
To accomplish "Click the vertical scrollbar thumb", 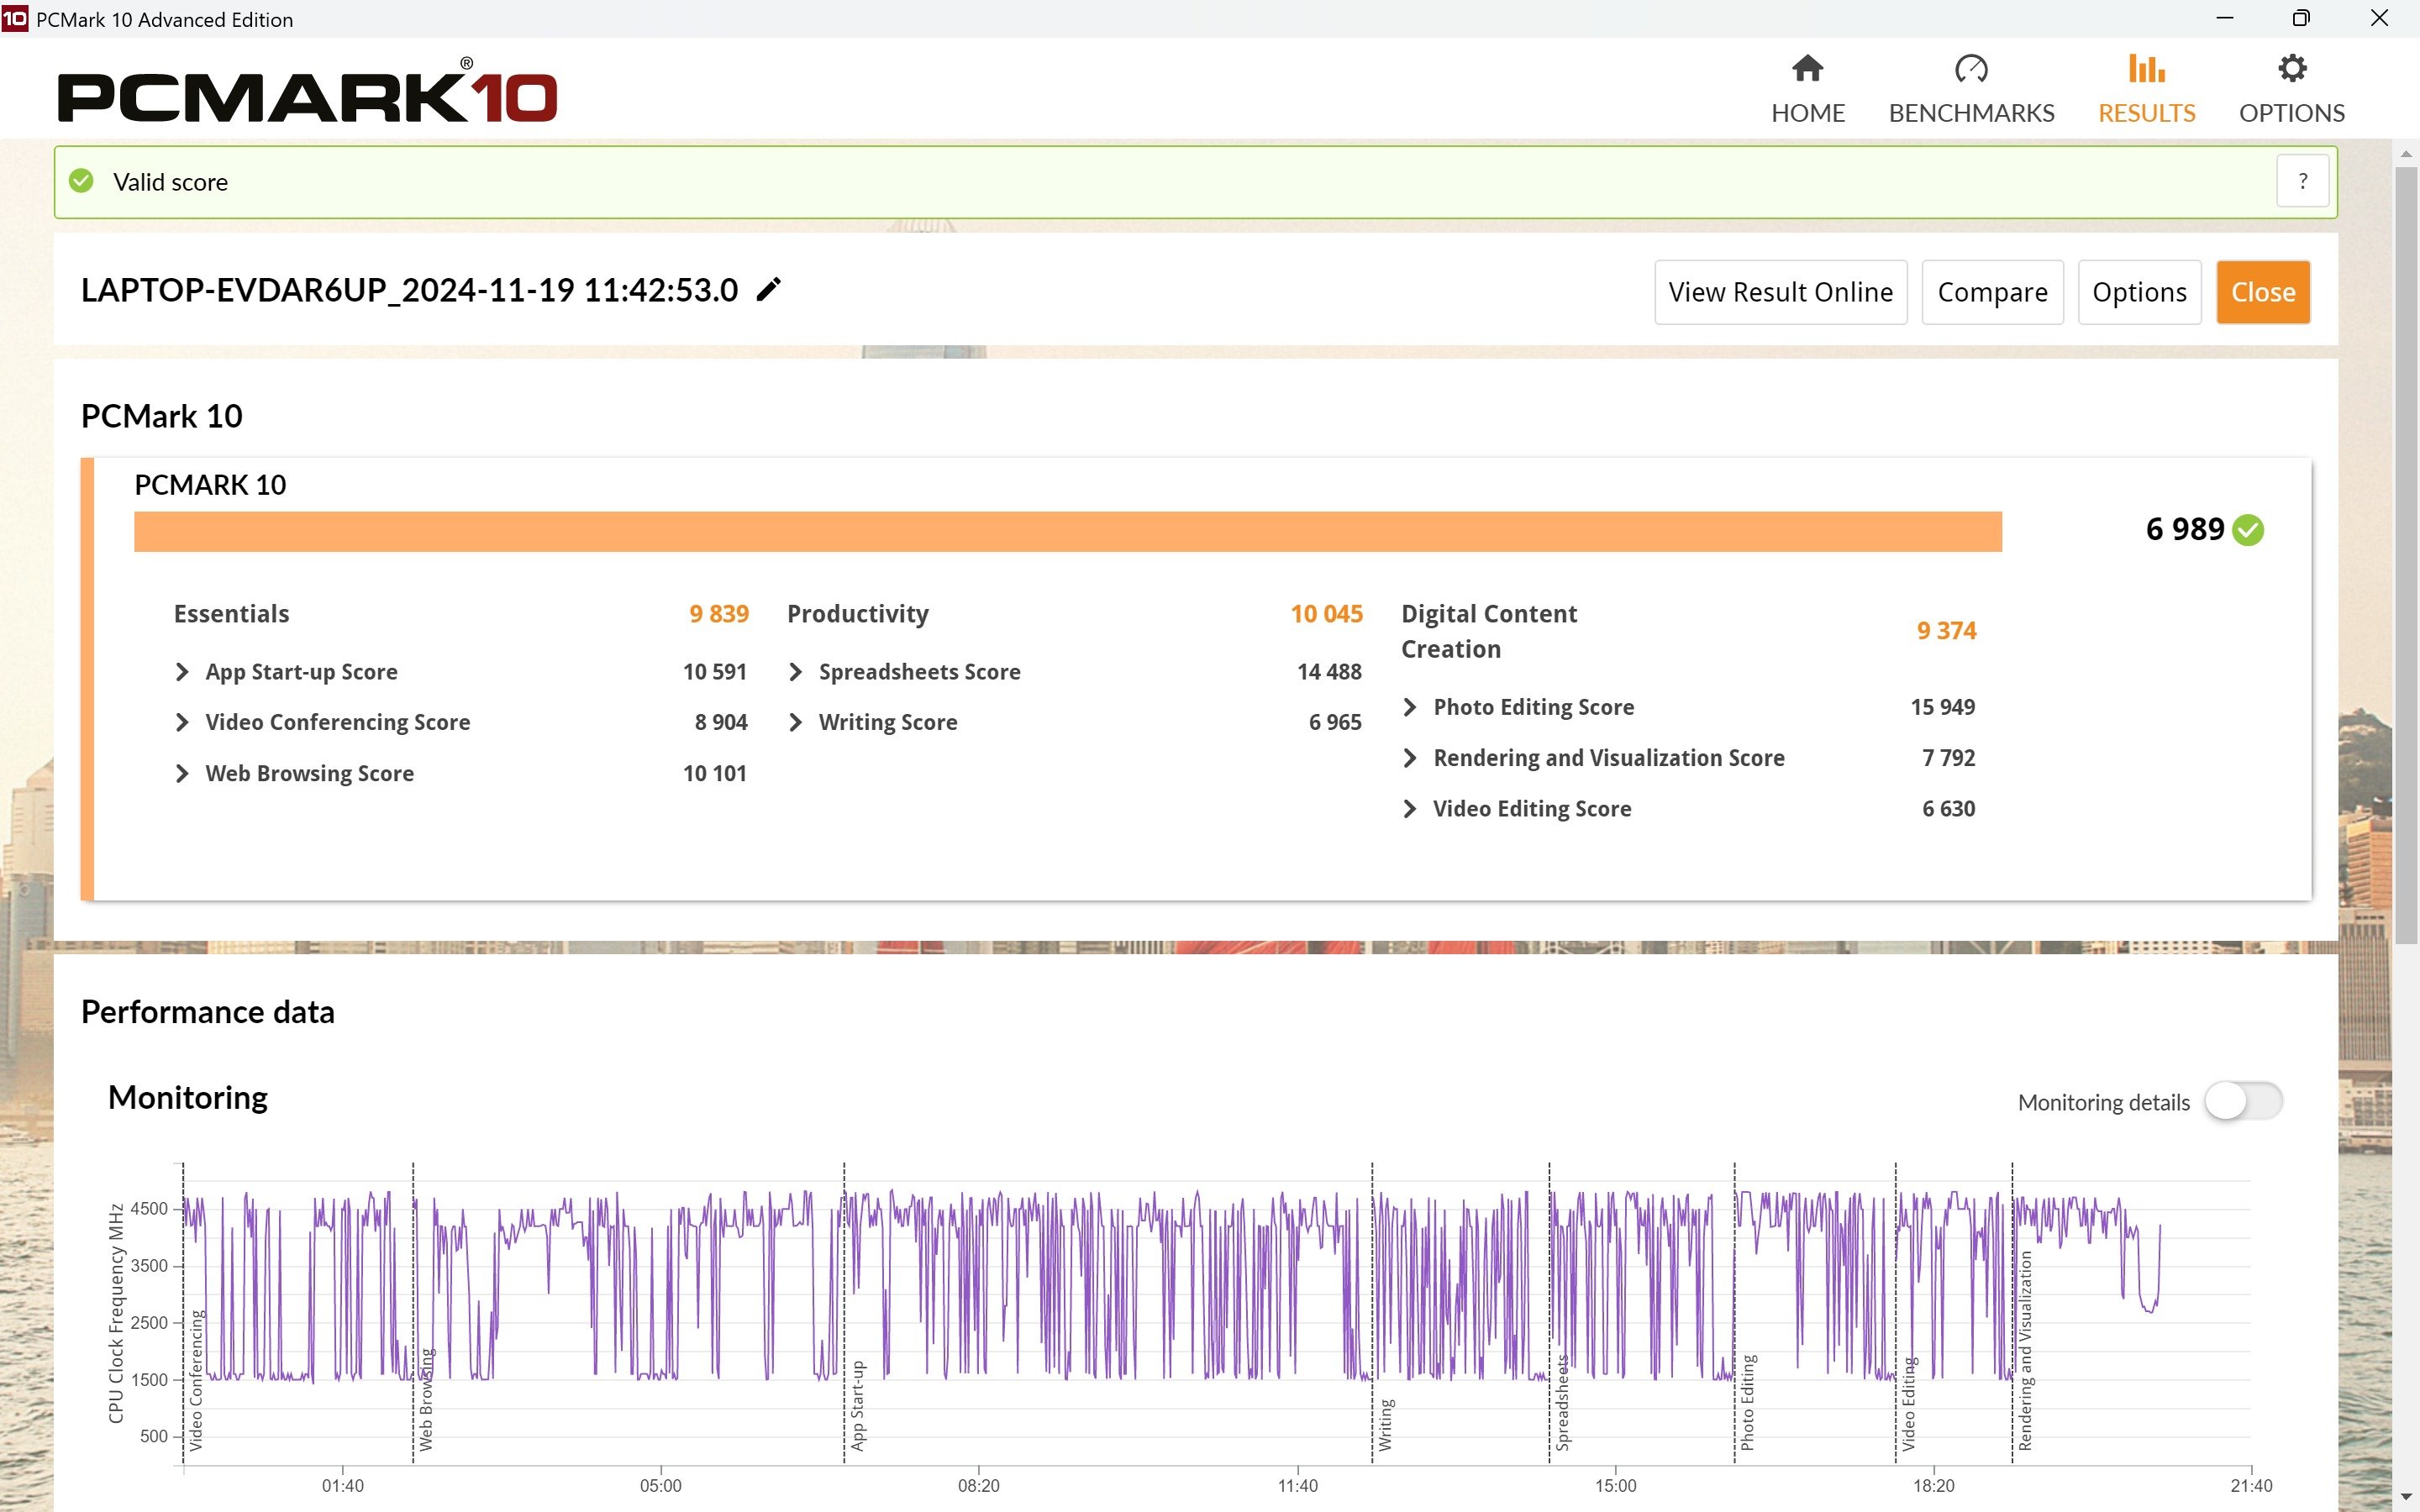I will (x=2405, y=555).
